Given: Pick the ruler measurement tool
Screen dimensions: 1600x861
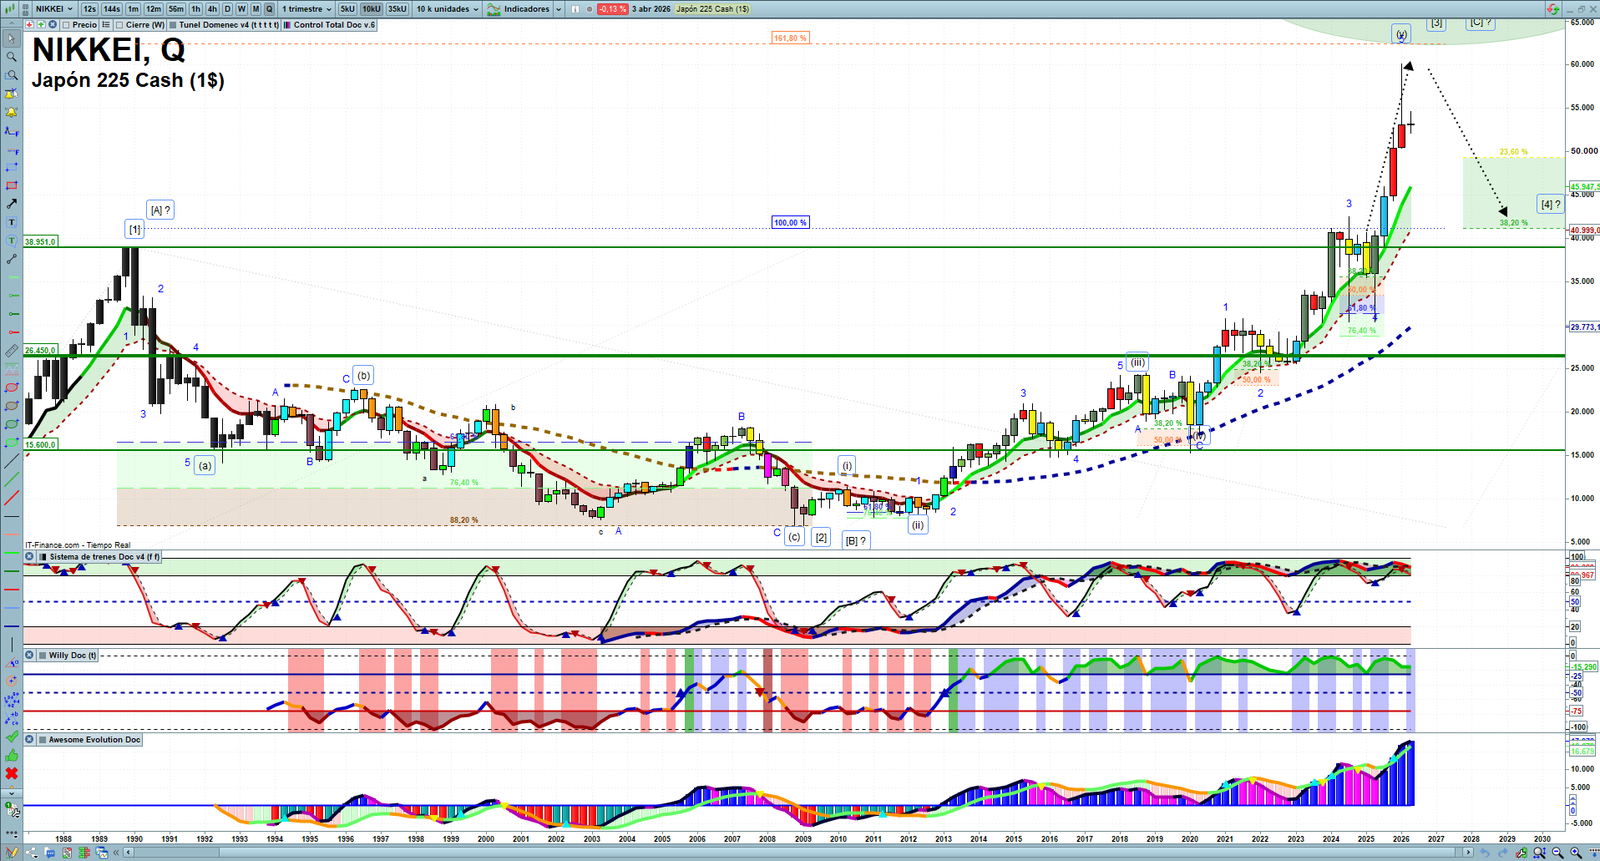Looking at the screenshot, I should coord(12,351).
